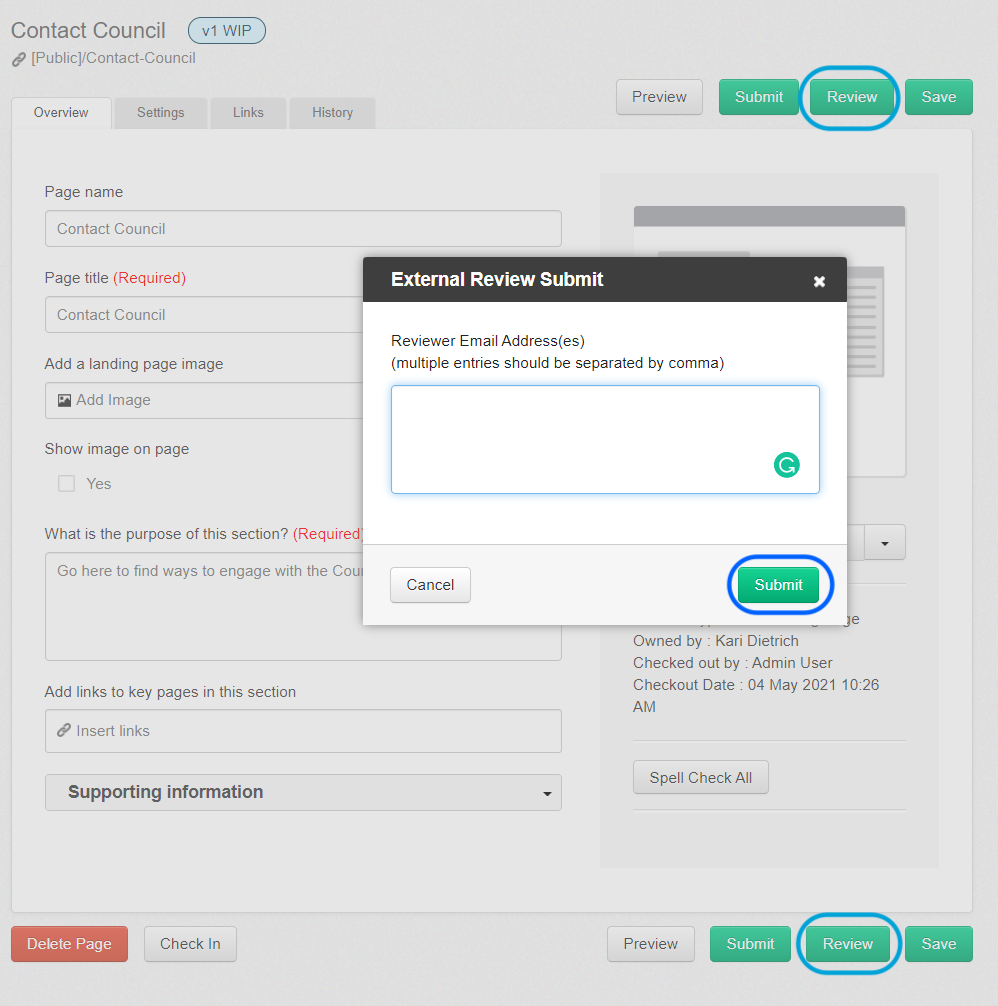Open the small dropdown arrow on the right panel
998x1006 pixels.
pos(884,542)
